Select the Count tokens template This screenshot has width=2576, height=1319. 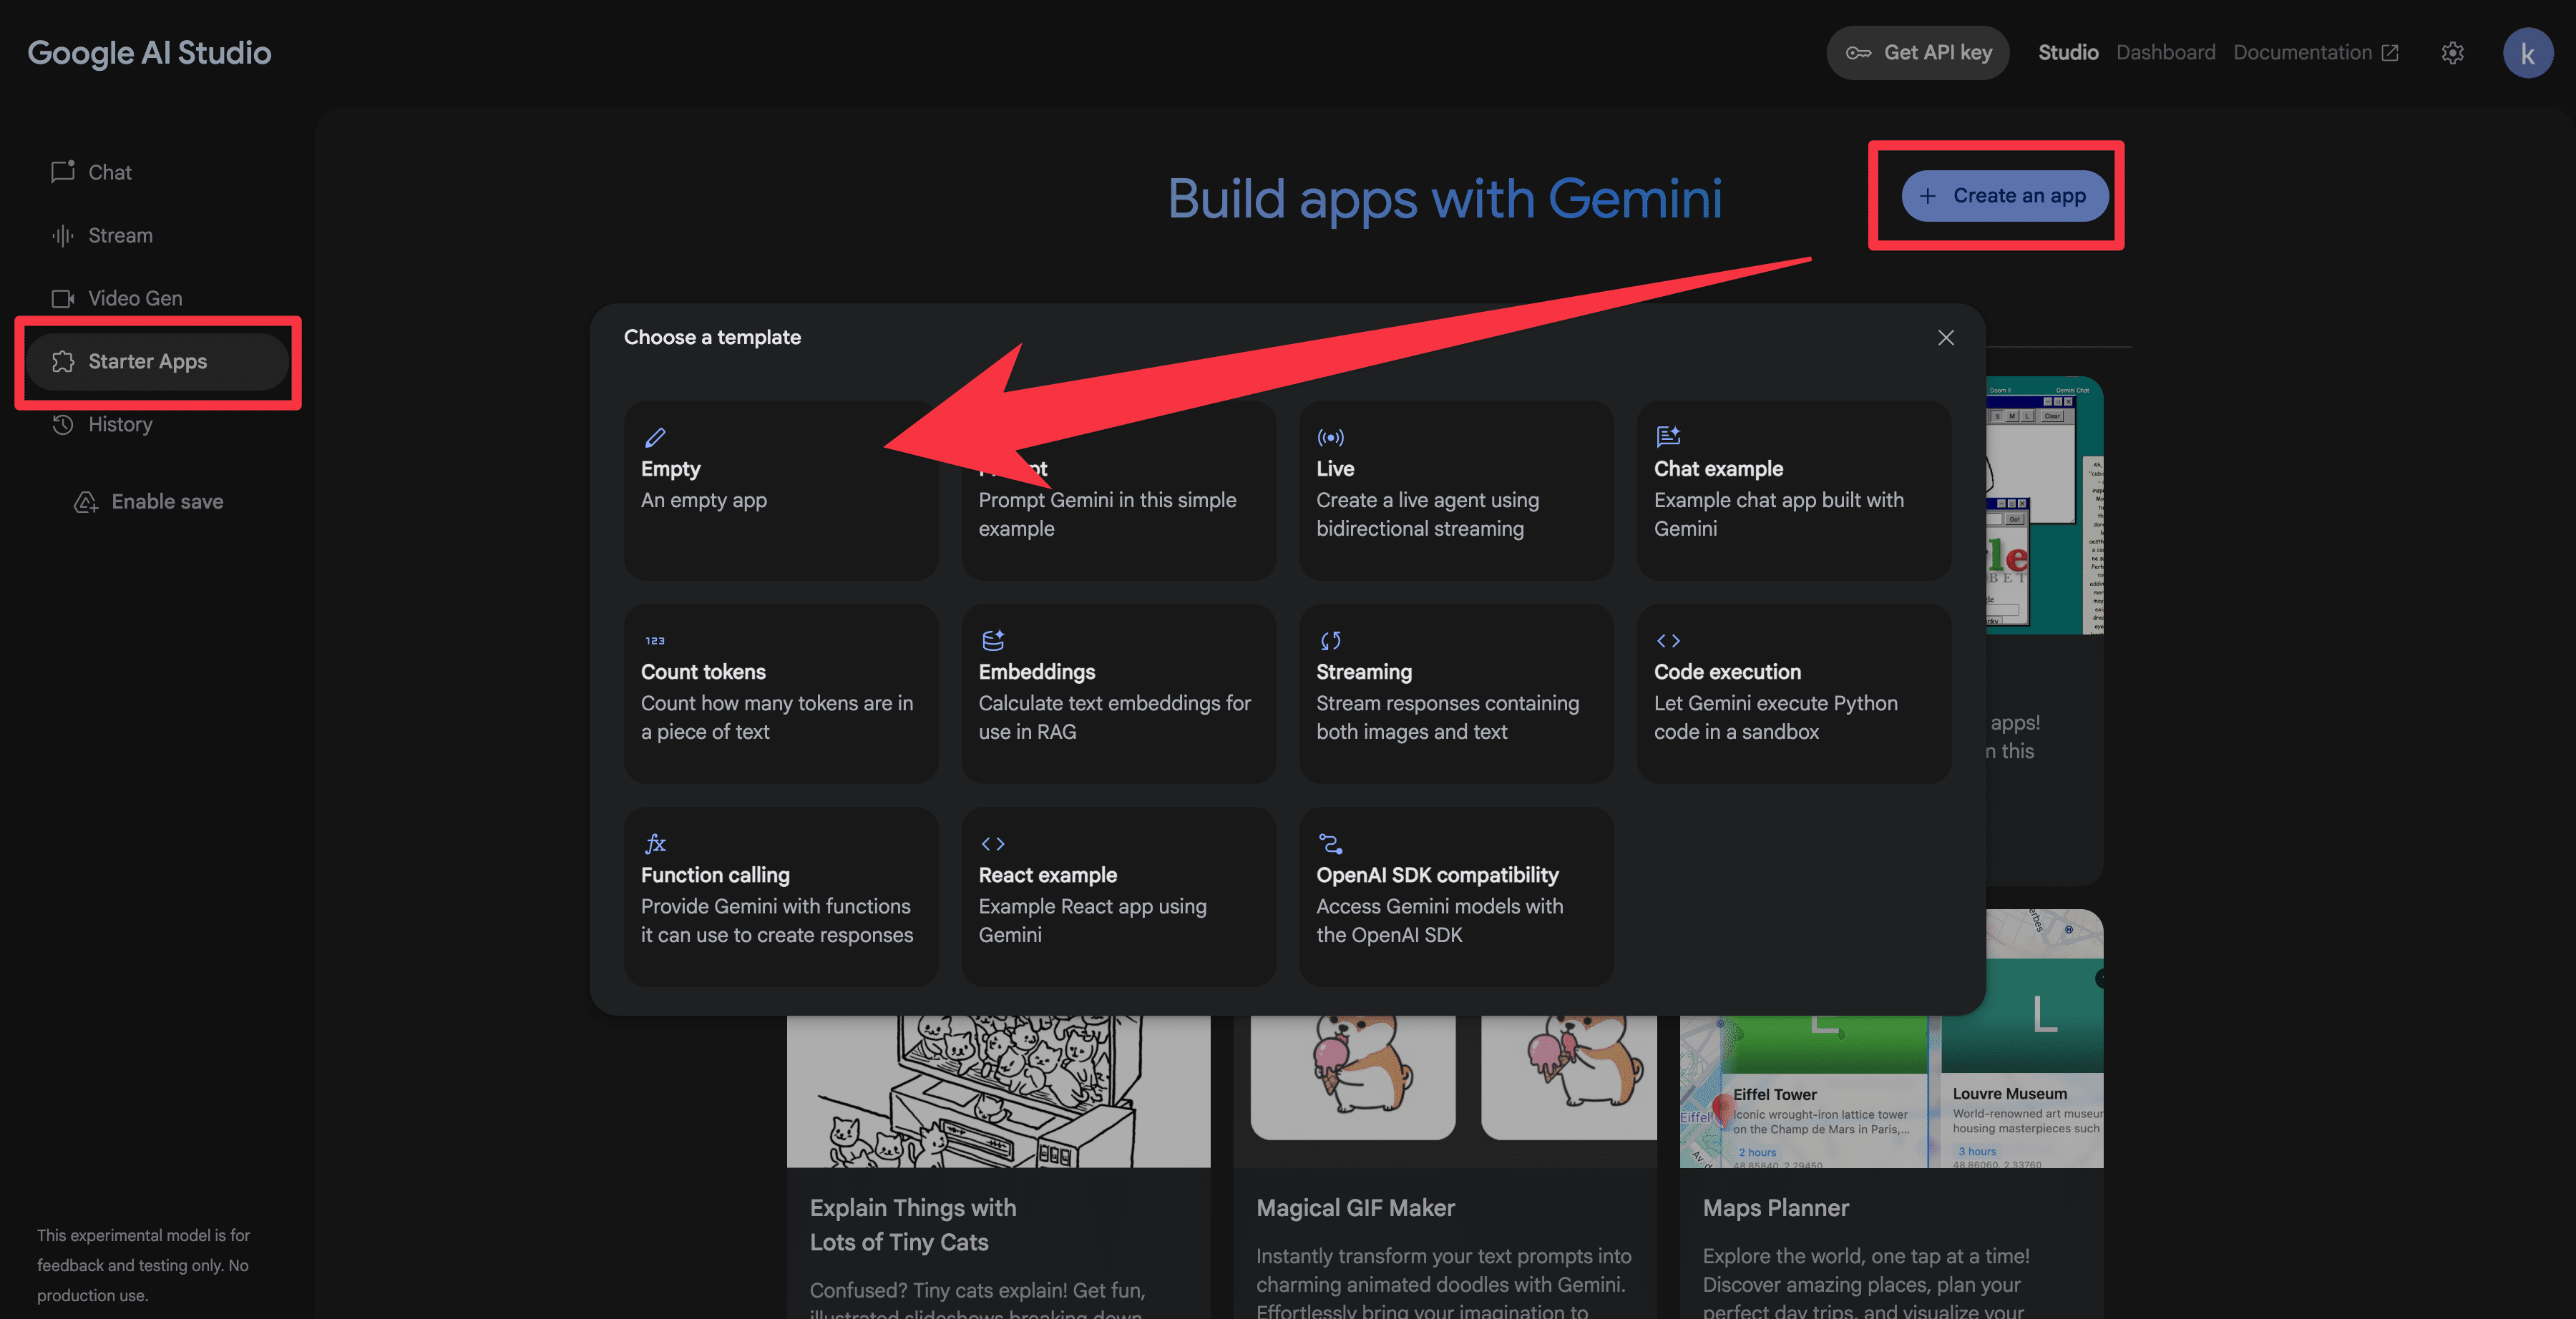click(780, 693)
